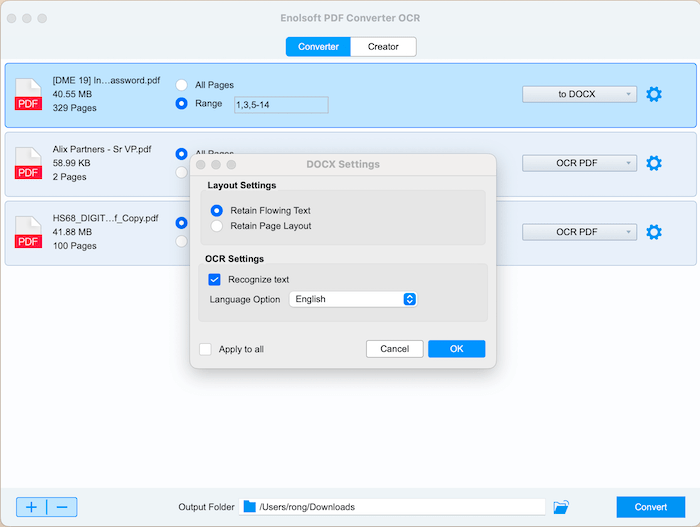The image size is (700, 527).
Task: Toggle Recognize text checkbox
Action: [x=214, y=280]
